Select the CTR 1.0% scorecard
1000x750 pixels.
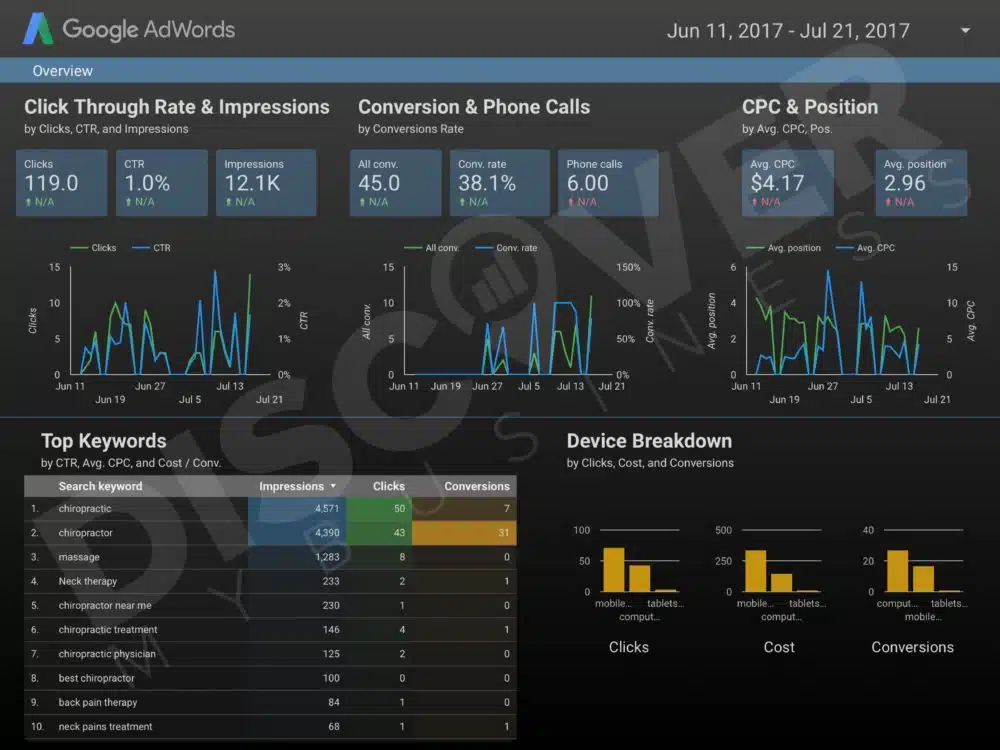(161, 183)
